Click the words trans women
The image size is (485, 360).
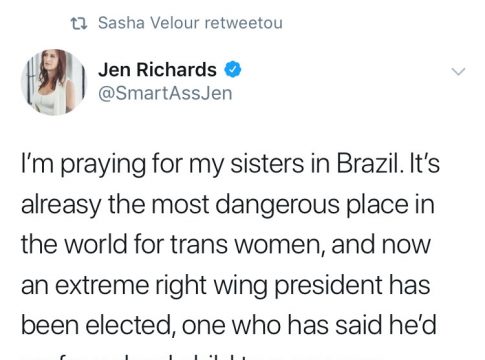point(248,245)
